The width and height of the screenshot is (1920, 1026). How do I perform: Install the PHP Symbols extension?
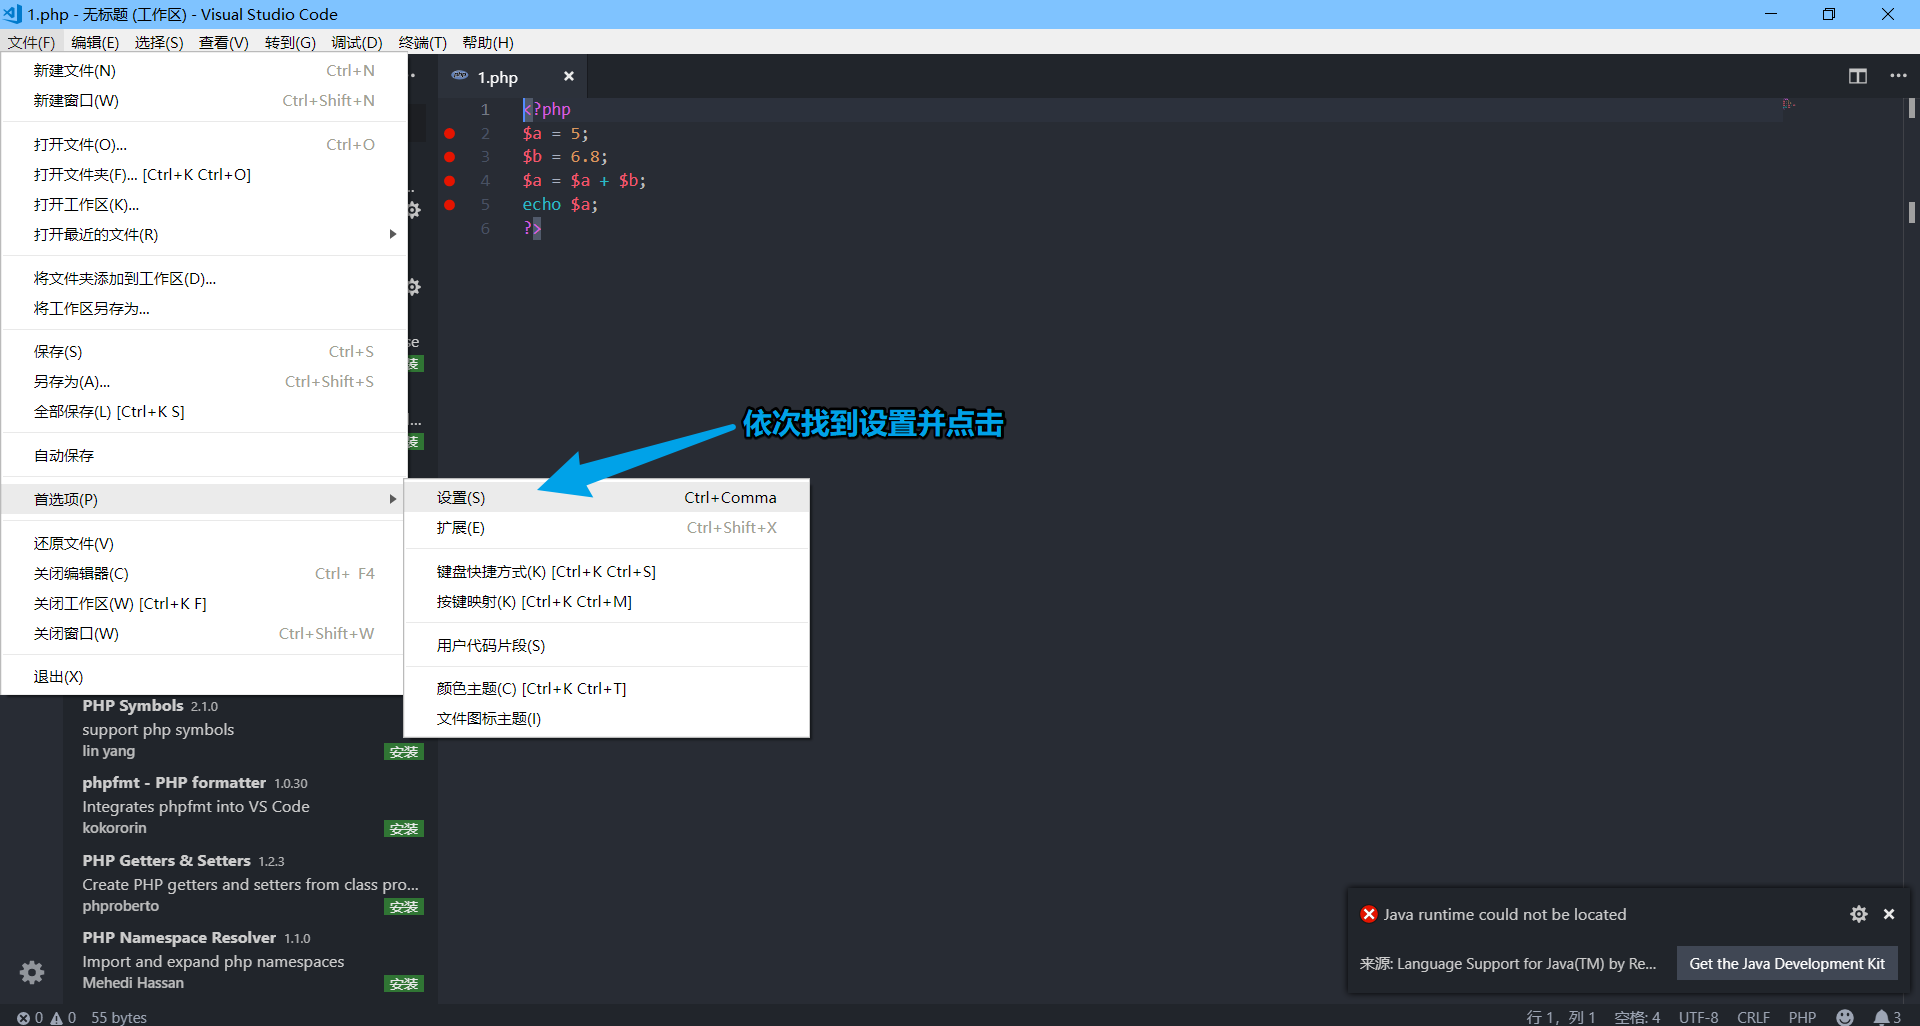404,752
